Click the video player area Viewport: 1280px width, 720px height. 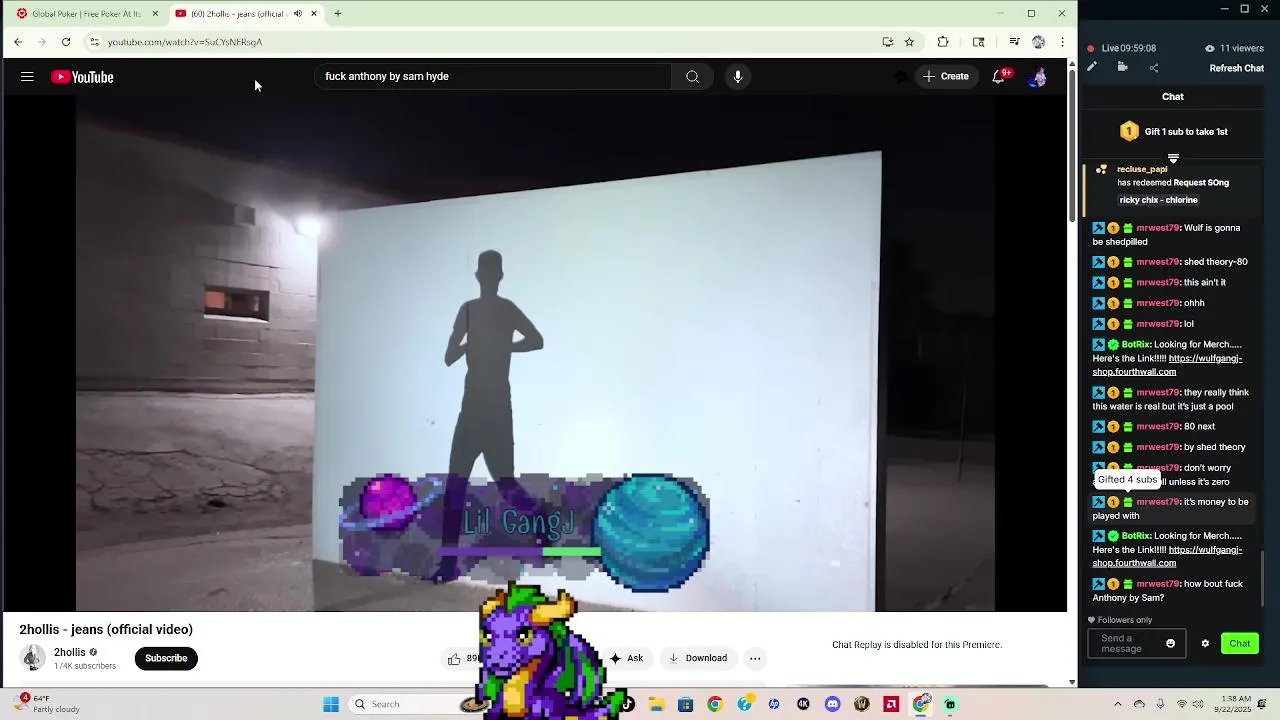click(x=535, y=355)
